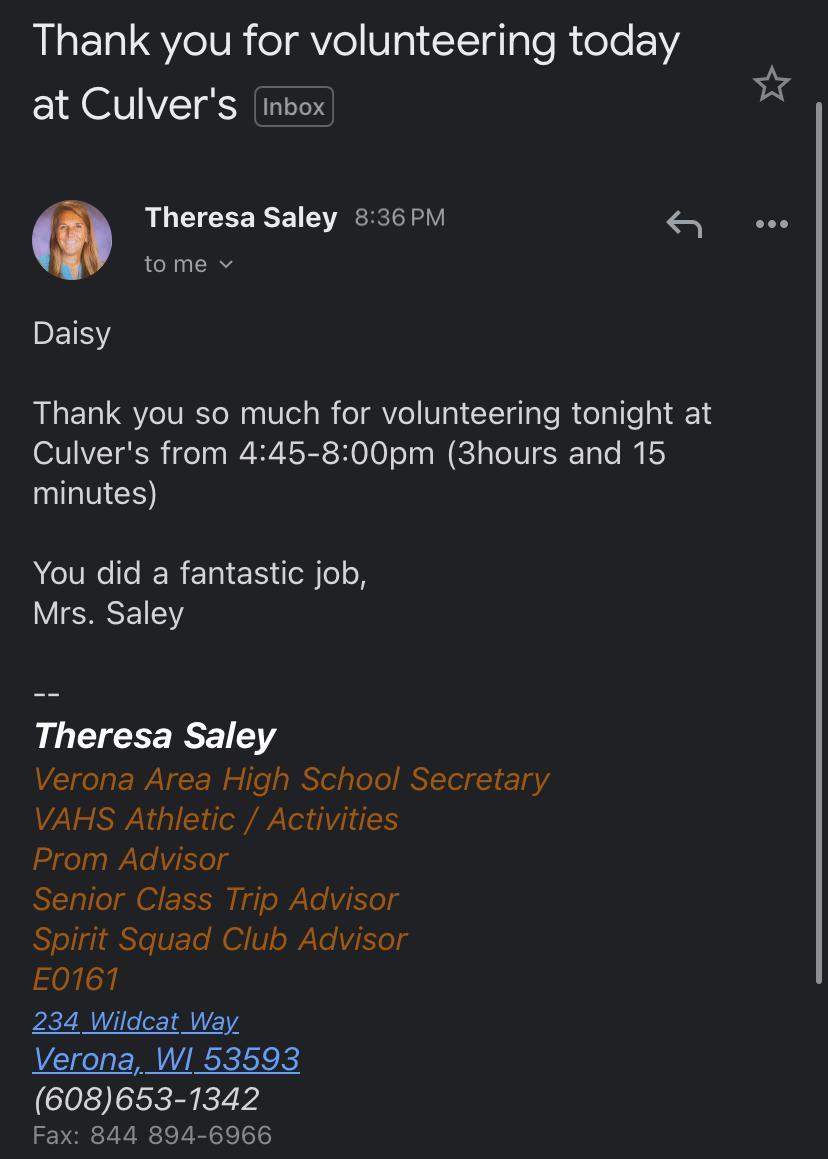Star this email from Theresa Saley
This screenshot has width=828, height=1159.
(x=771, y=85)
